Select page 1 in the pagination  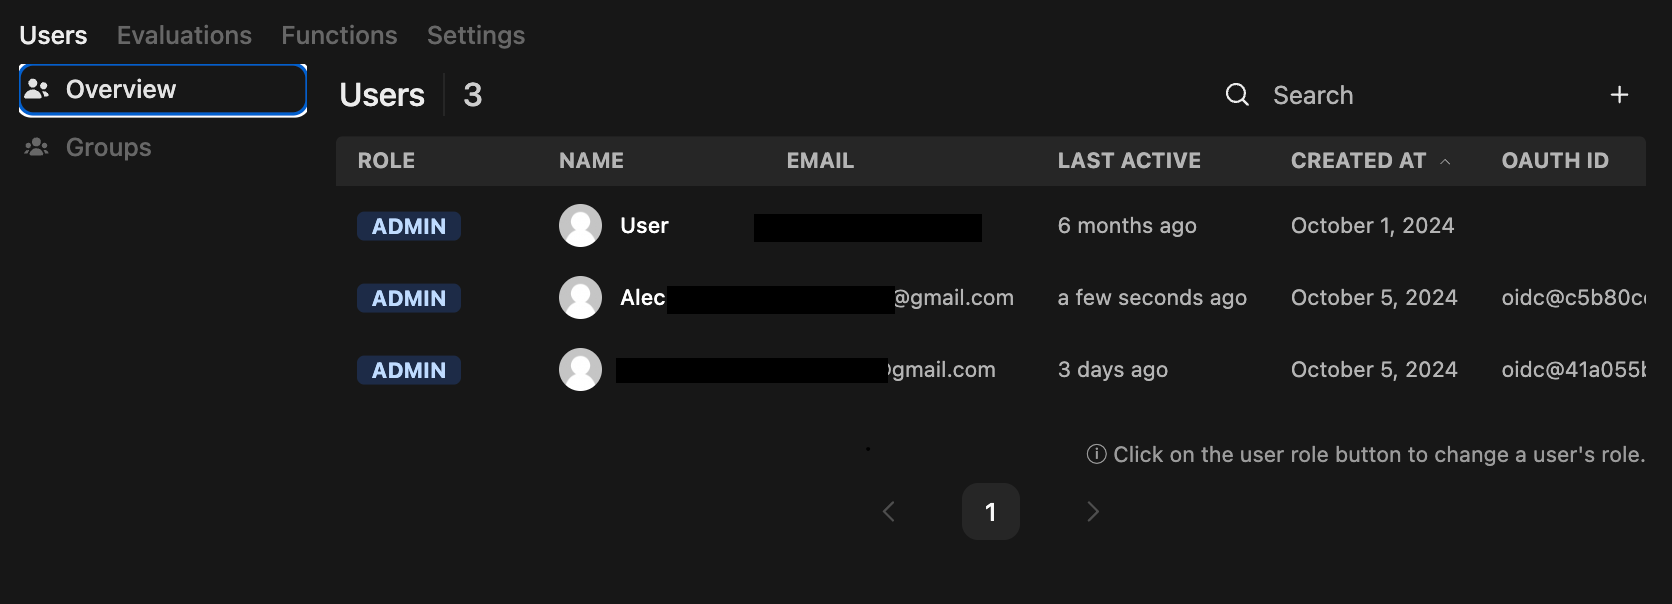click(x=991, y=512)
